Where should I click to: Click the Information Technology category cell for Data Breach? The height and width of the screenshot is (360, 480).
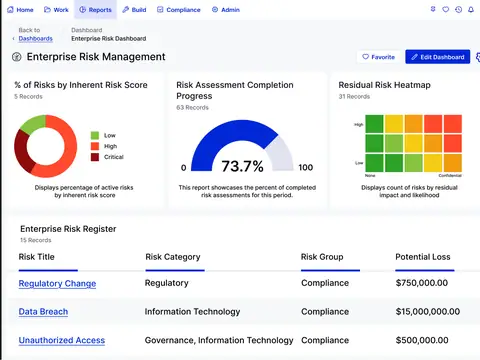point(192,312)
